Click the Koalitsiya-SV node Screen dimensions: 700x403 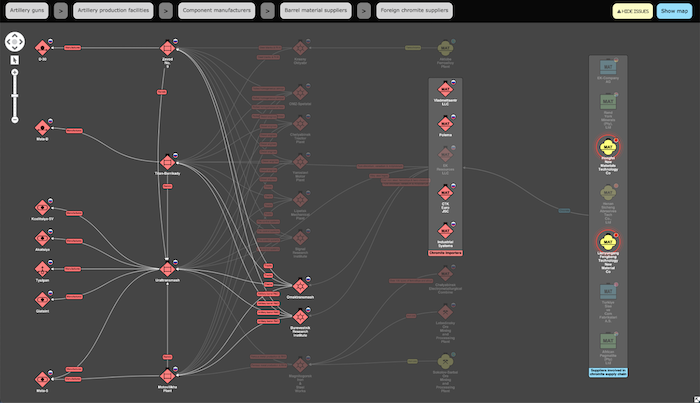(x=42, y=208)
